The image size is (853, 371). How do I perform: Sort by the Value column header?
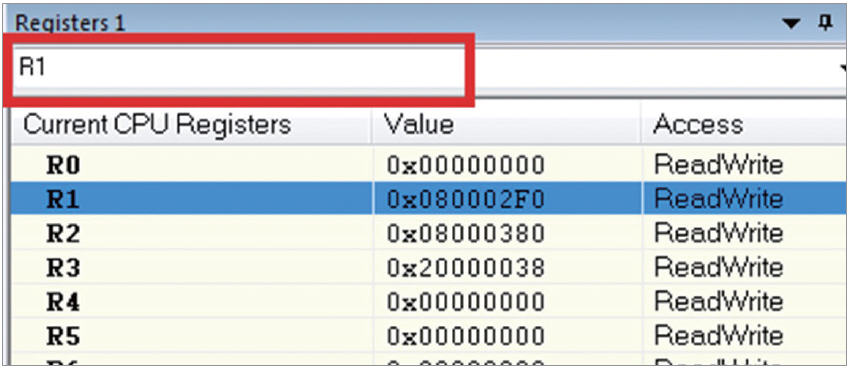click(x=507, y=125)
